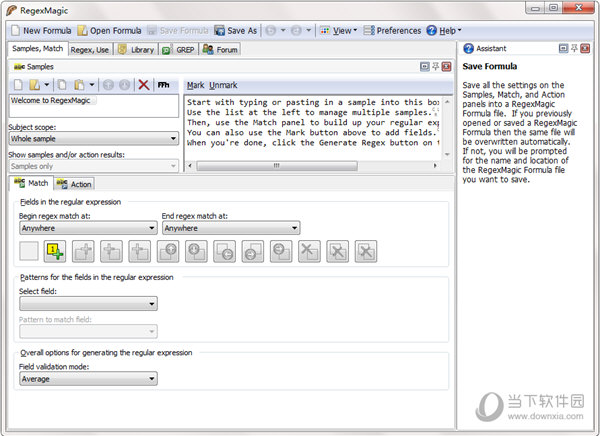Click the Redo arrow in main toolbar
Image resolution: width=600 pixels, height=436 pixels.
click(x=296, y=31)
